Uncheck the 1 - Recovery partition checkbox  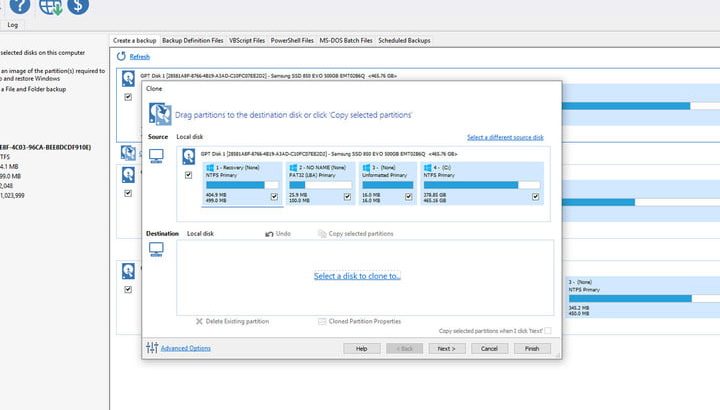point(274,197)
